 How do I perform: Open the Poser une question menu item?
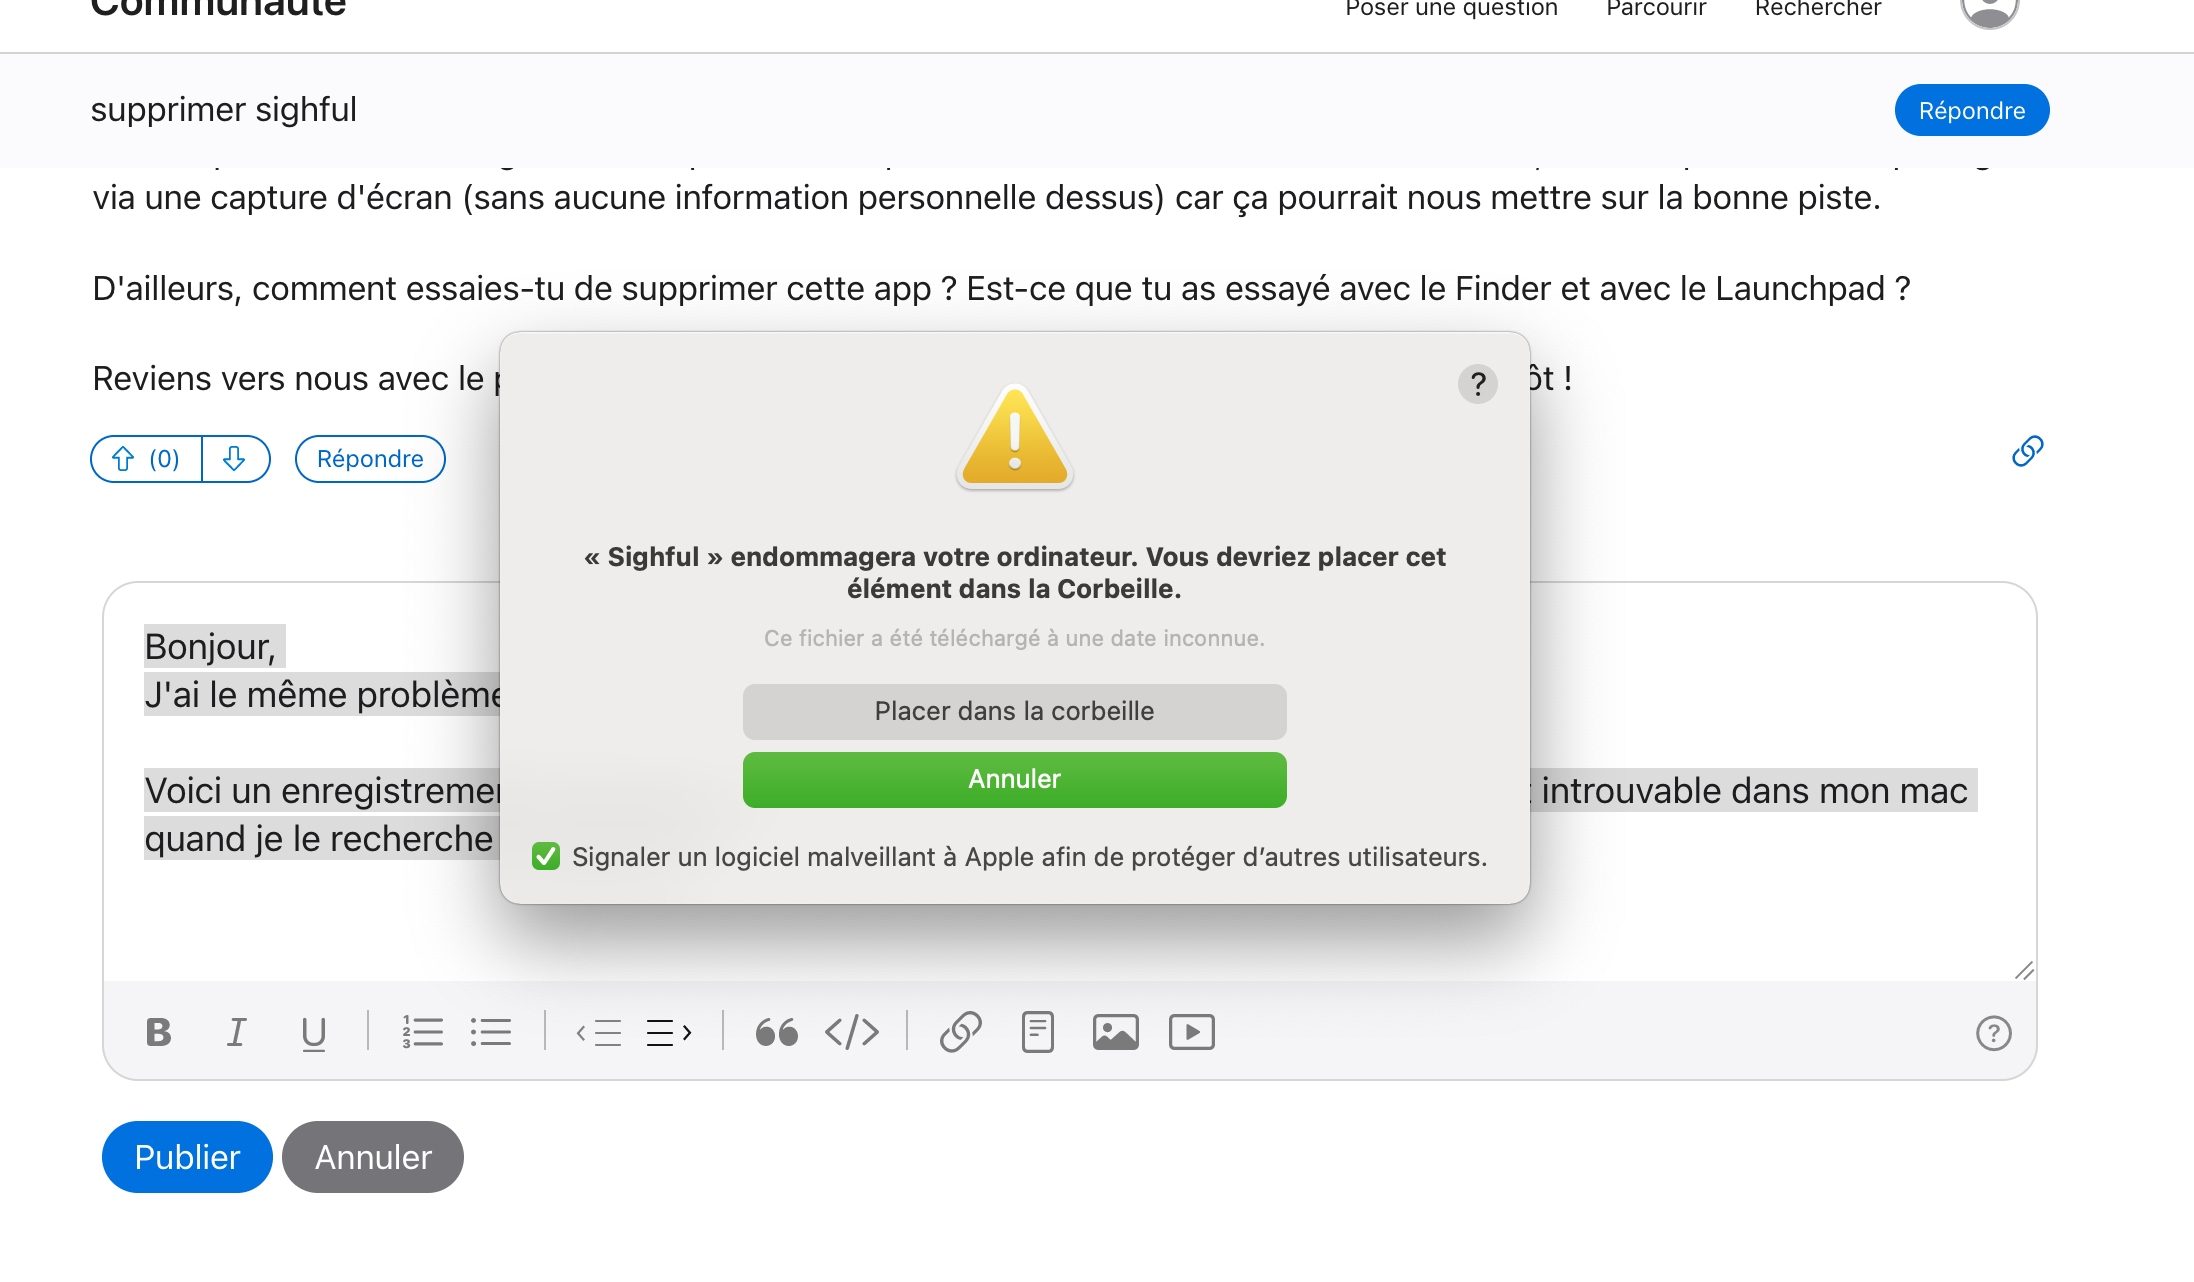pos(1451,9)
